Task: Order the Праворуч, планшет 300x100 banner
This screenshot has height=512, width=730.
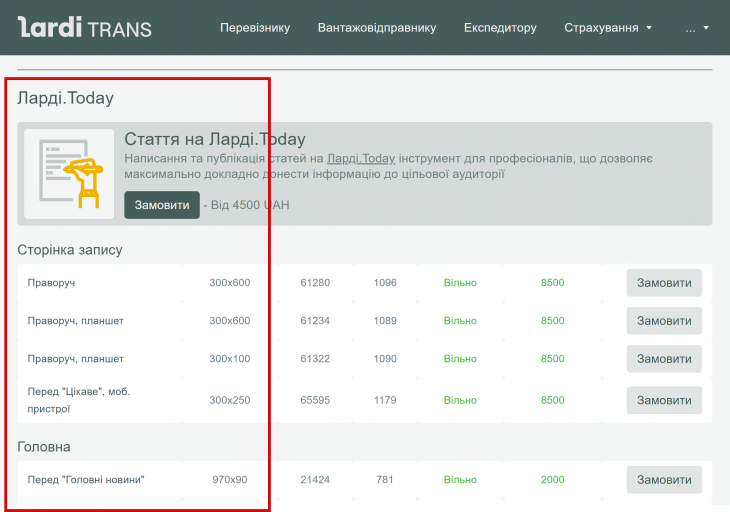Action: 664,359
